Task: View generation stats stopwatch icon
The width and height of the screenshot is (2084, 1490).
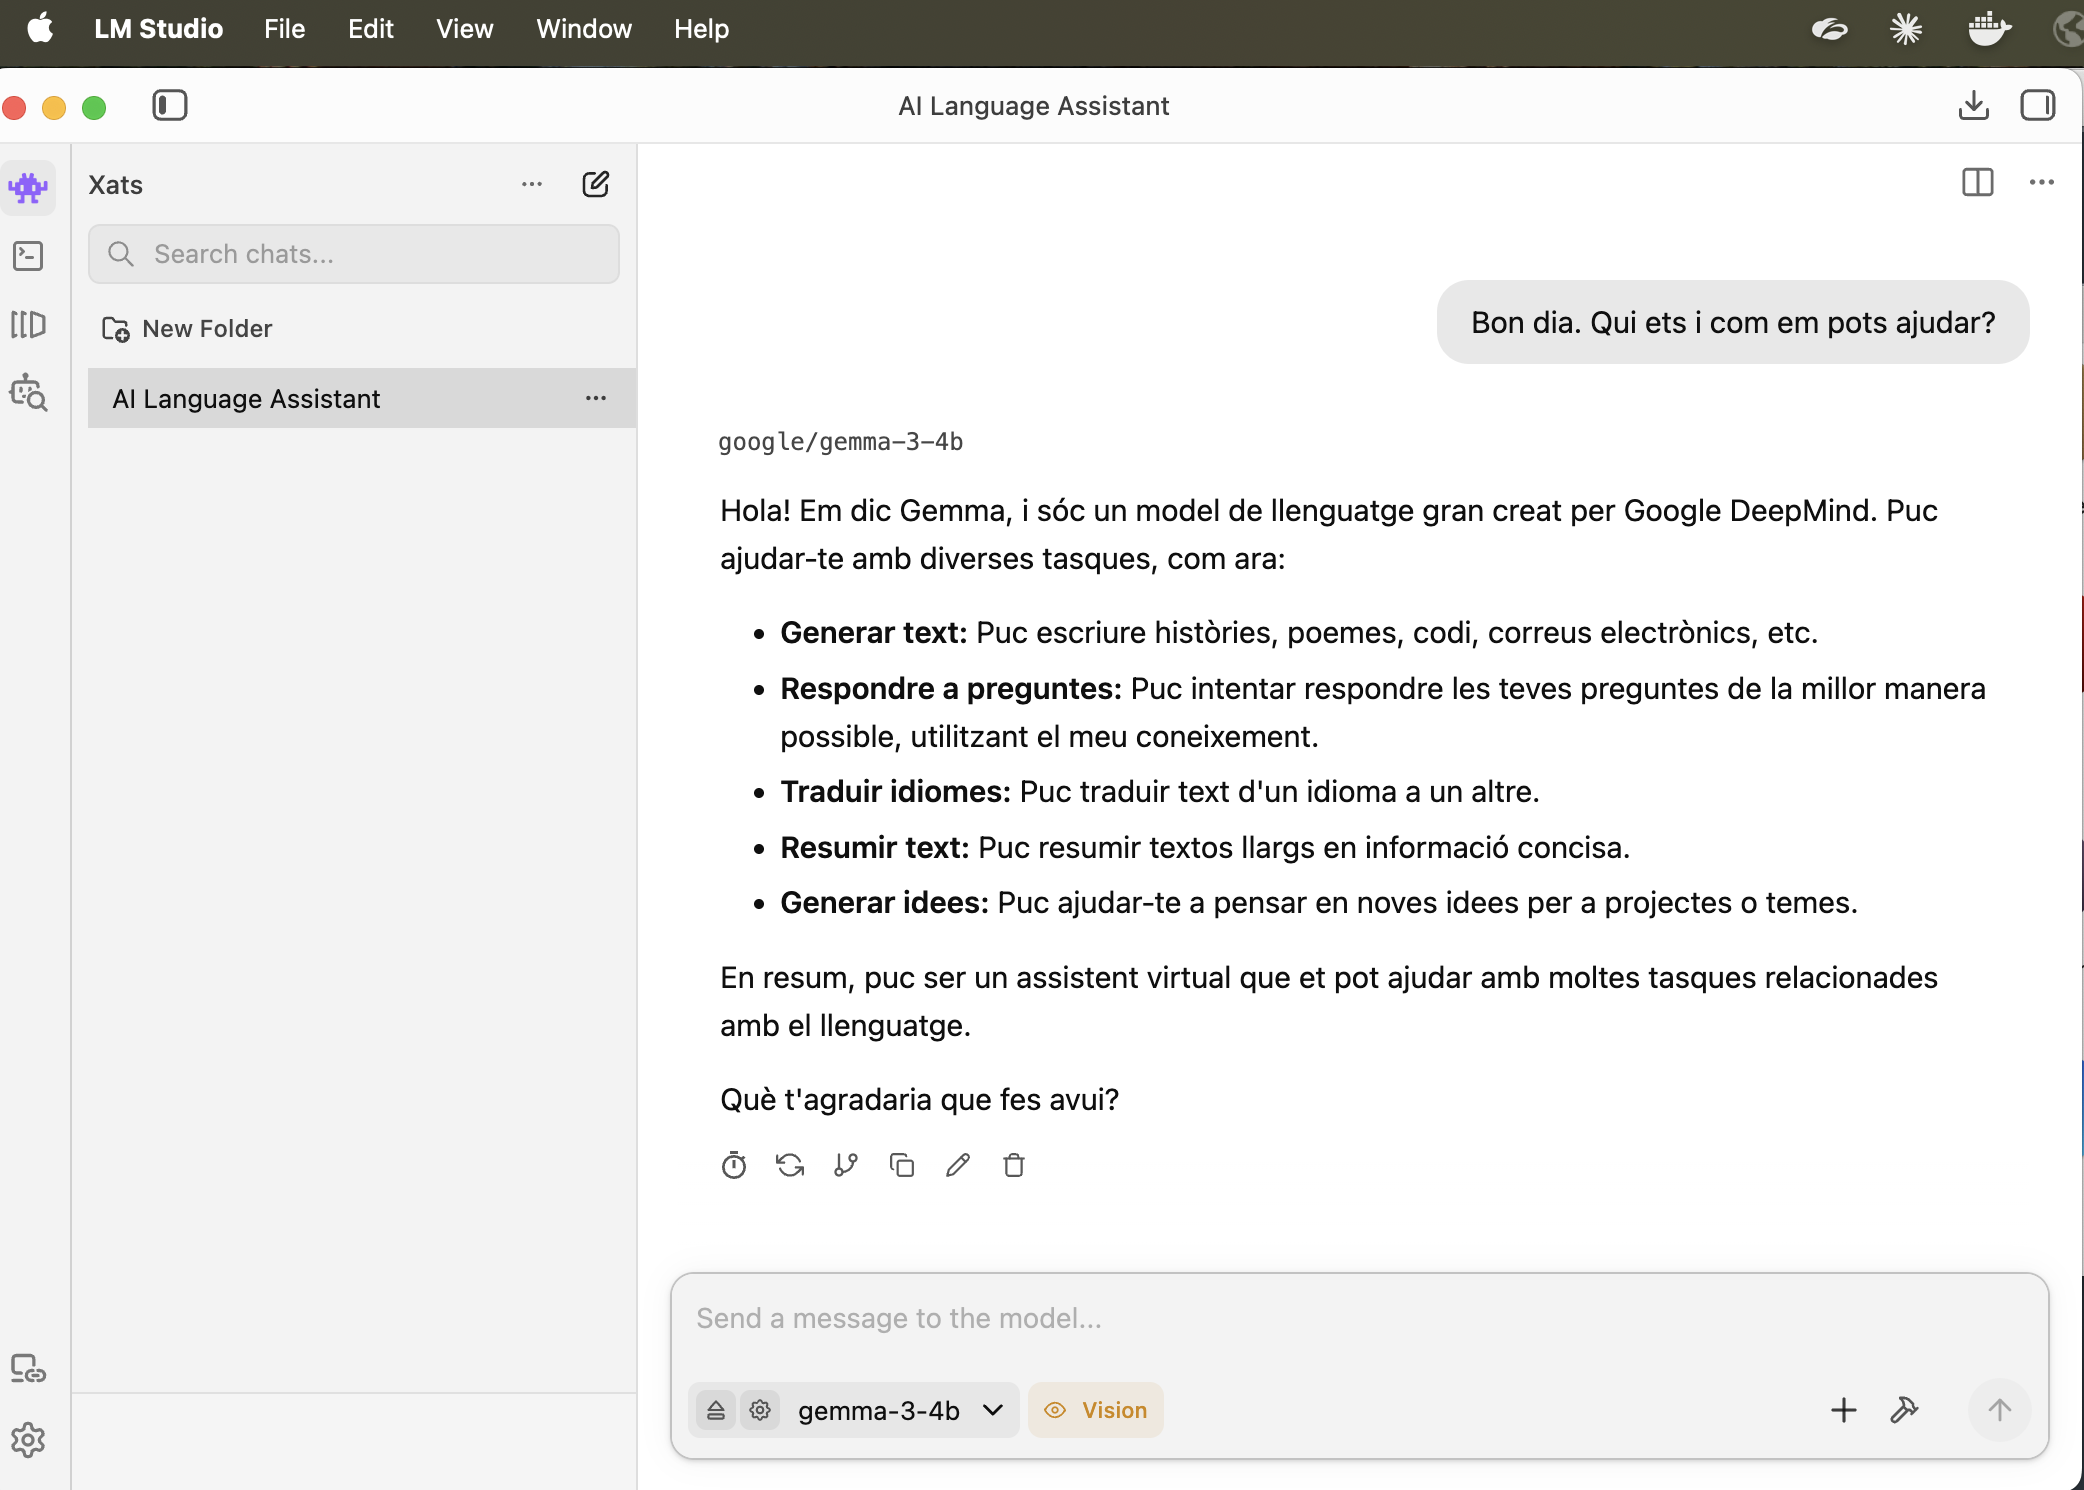Action: 734,1165
